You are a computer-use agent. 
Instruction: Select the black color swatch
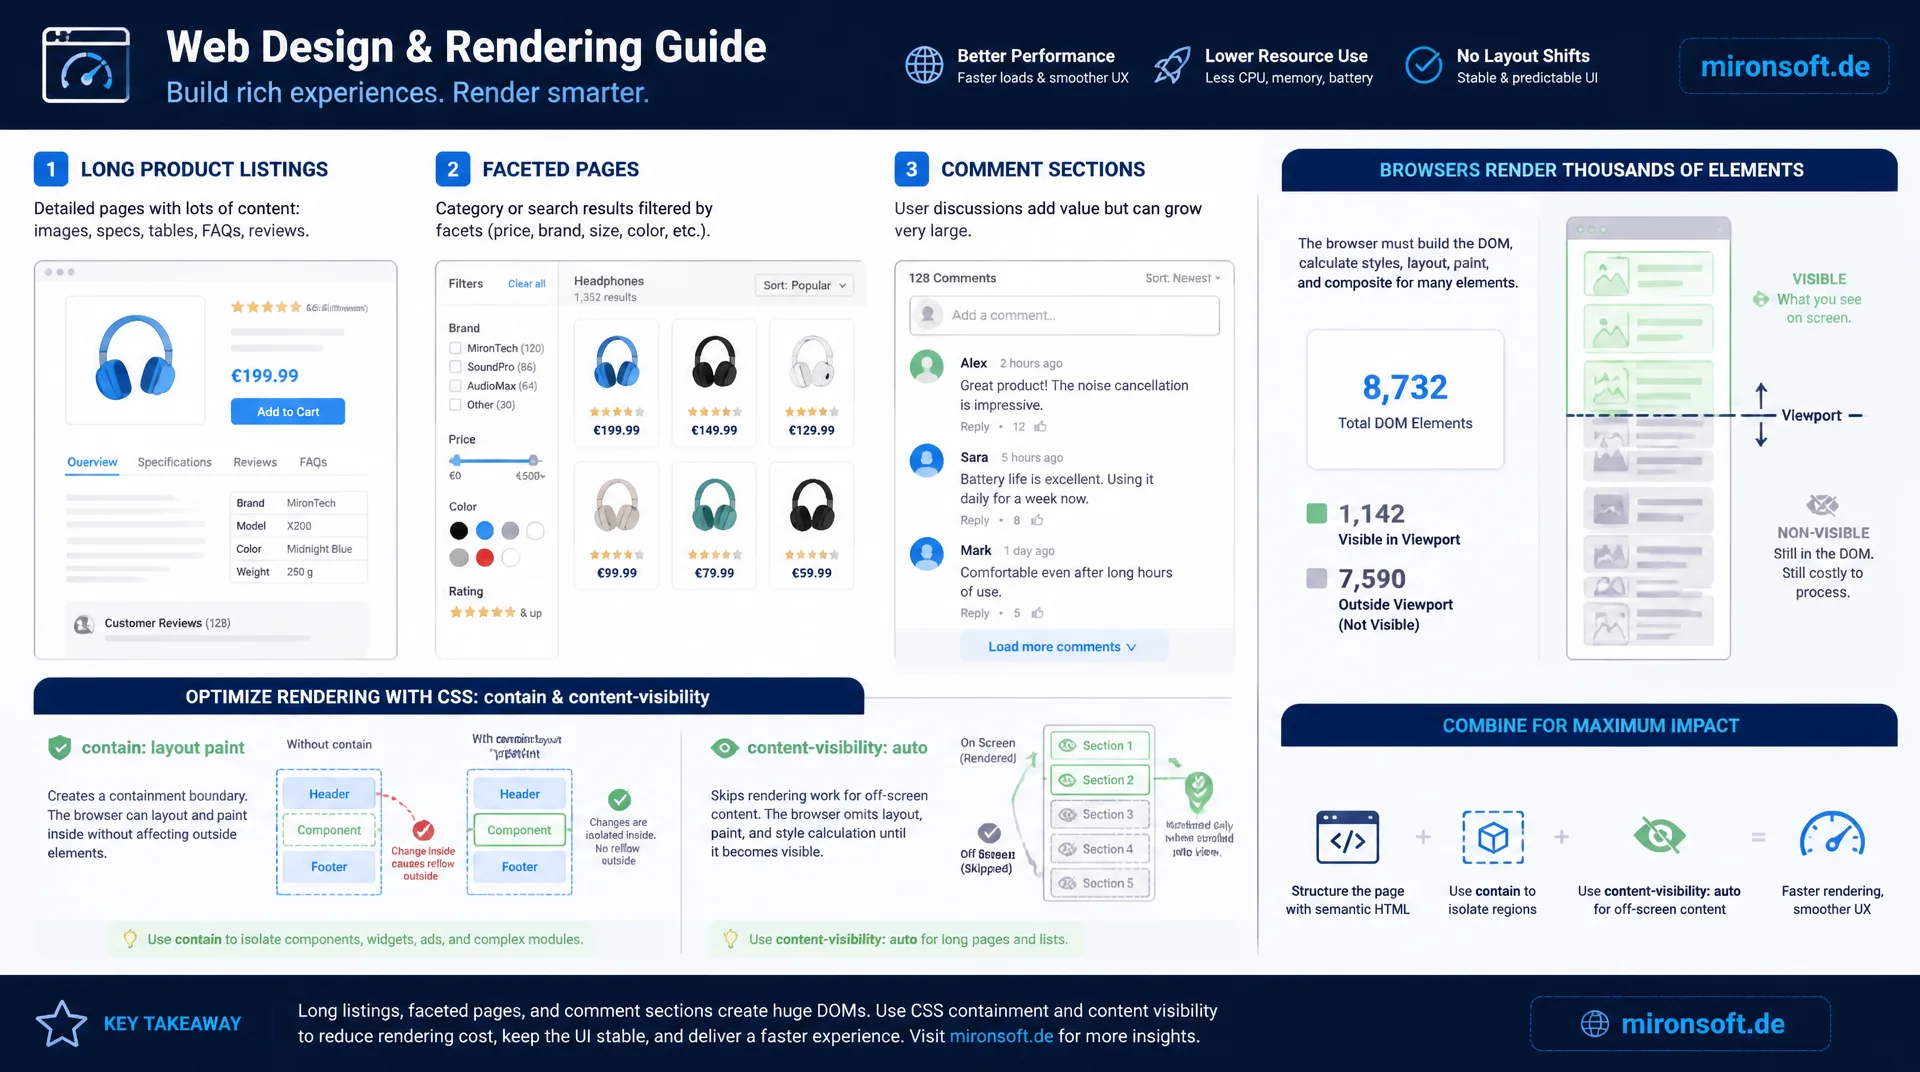[x=459, y=531]
